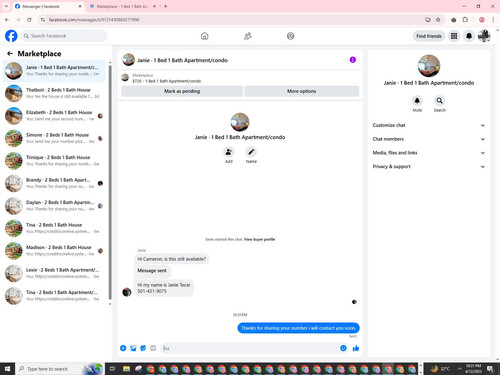Go back using the Marketplace back arrow
Image resolution: width=500 pixels, height=375 pixels.
click(x=10, y=53)
